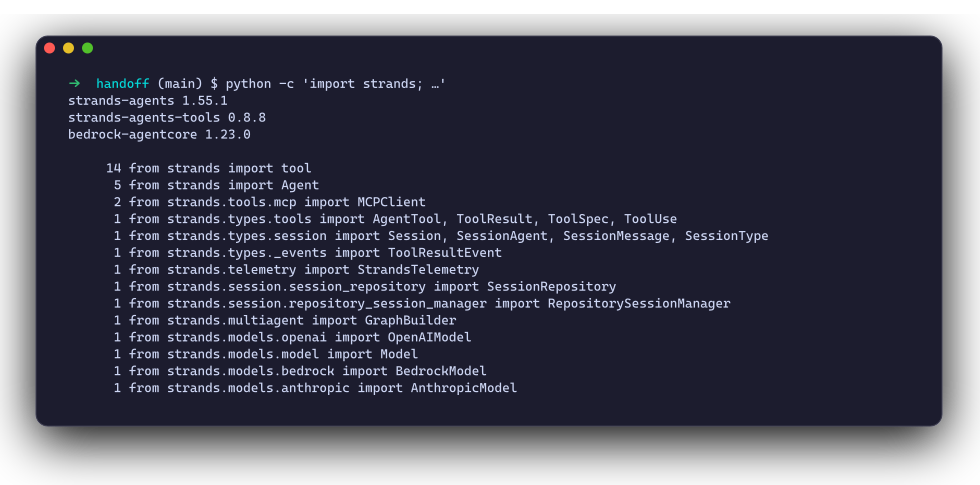Click the 'strands-agents 1.55.1' version line
This screenshot has width=980, height=485.
pyautogui.click(x=148, y=101)
